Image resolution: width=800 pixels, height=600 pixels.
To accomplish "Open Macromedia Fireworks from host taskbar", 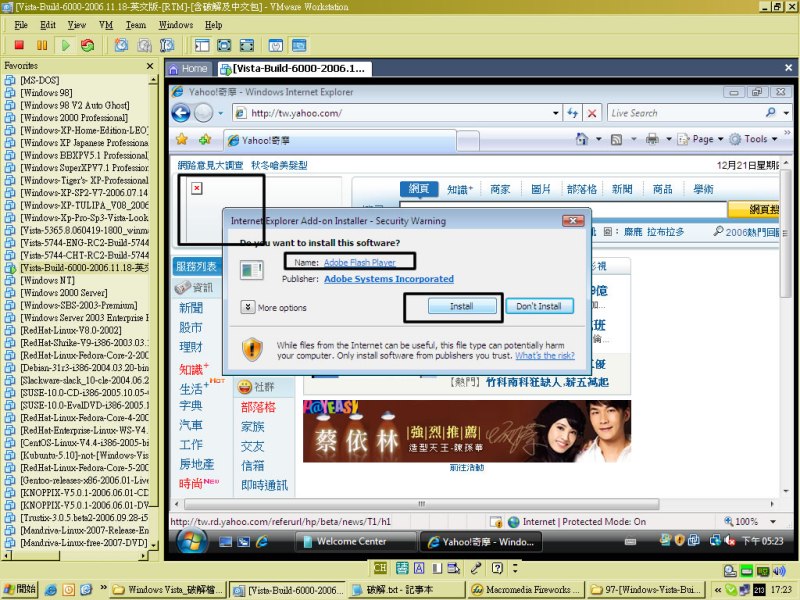I will [526, 590].
